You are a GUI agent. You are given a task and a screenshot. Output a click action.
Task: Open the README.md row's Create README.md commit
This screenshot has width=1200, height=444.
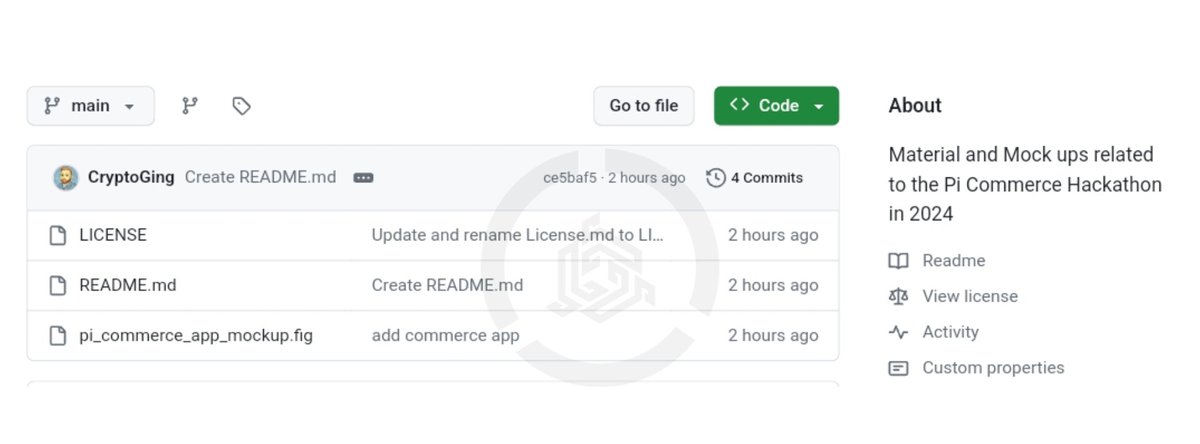[447, 285]
